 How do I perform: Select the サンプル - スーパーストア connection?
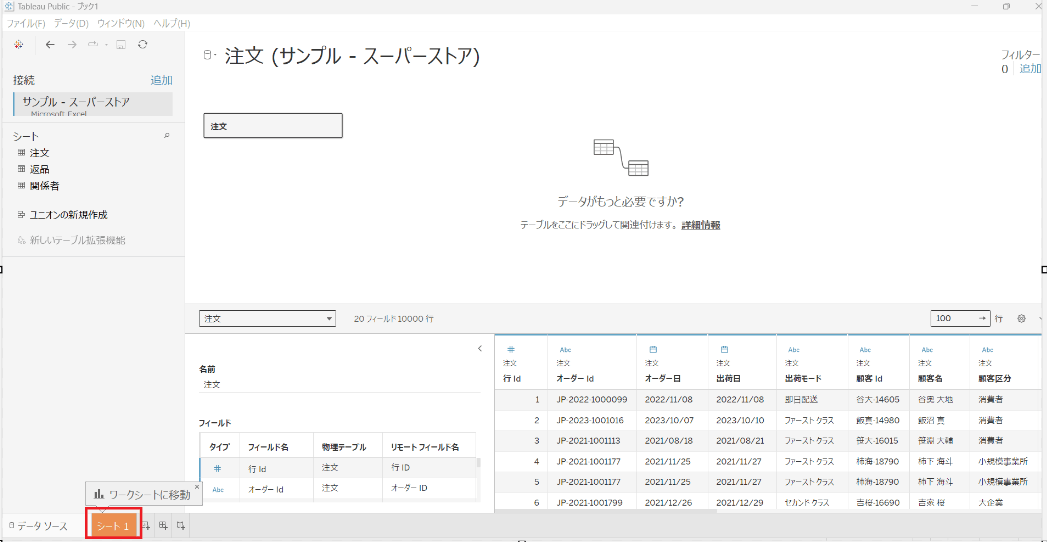tap(93, 104)
